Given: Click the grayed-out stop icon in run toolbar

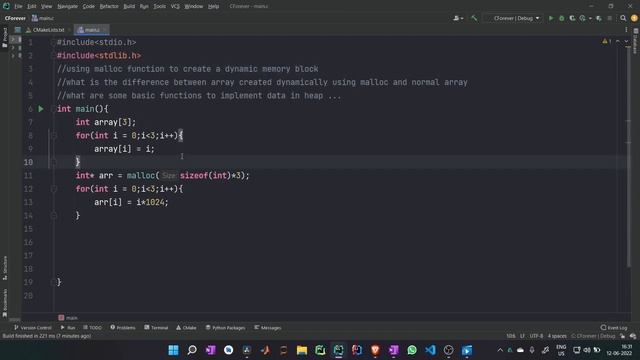Looking at the screenshot, I should (610, 18).
